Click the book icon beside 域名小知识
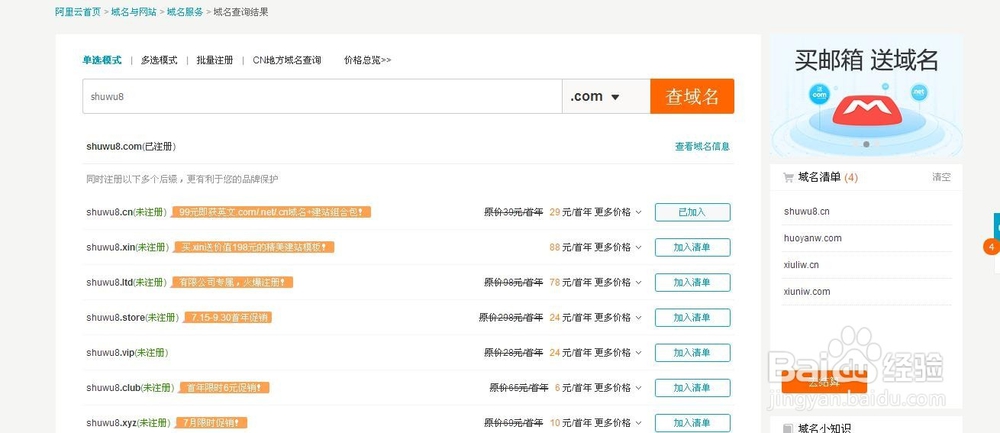Viewport: 1000px width, 433px height. tap(788, 429)
